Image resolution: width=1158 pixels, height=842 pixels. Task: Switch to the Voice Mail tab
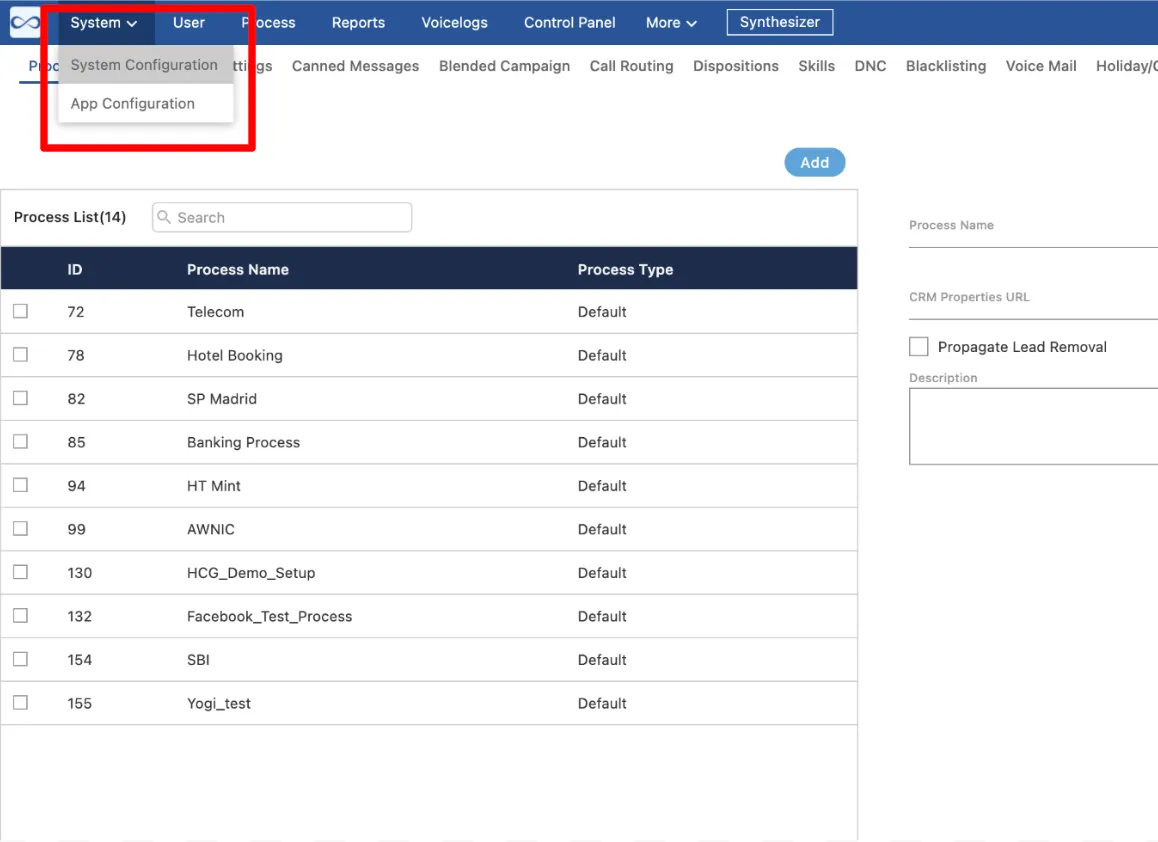(1041, 66)
